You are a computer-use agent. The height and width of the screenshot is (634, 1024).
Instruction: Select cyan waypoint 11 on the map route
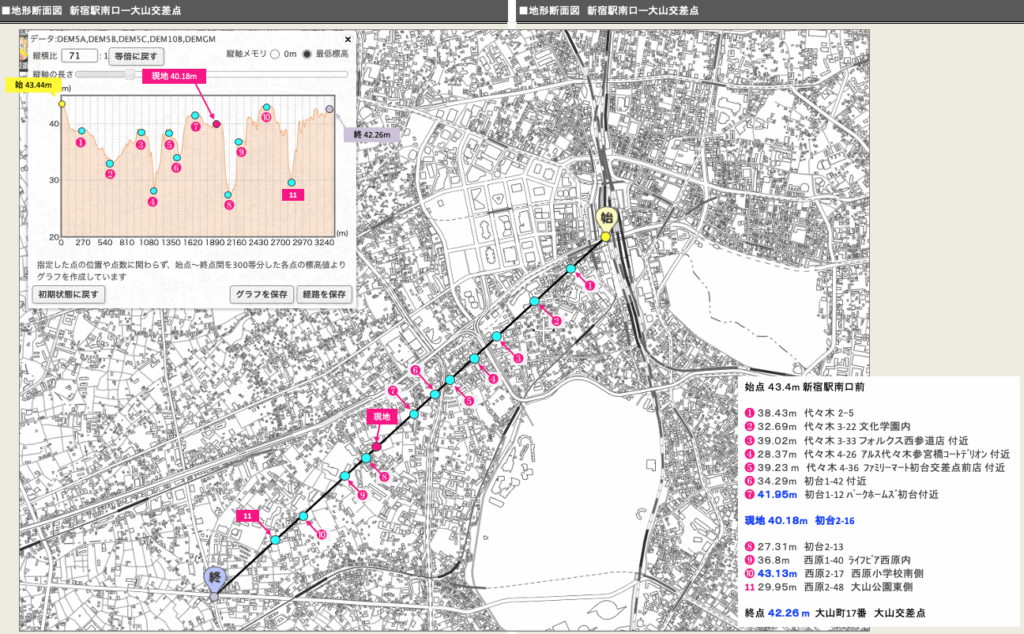pos(276,540)
